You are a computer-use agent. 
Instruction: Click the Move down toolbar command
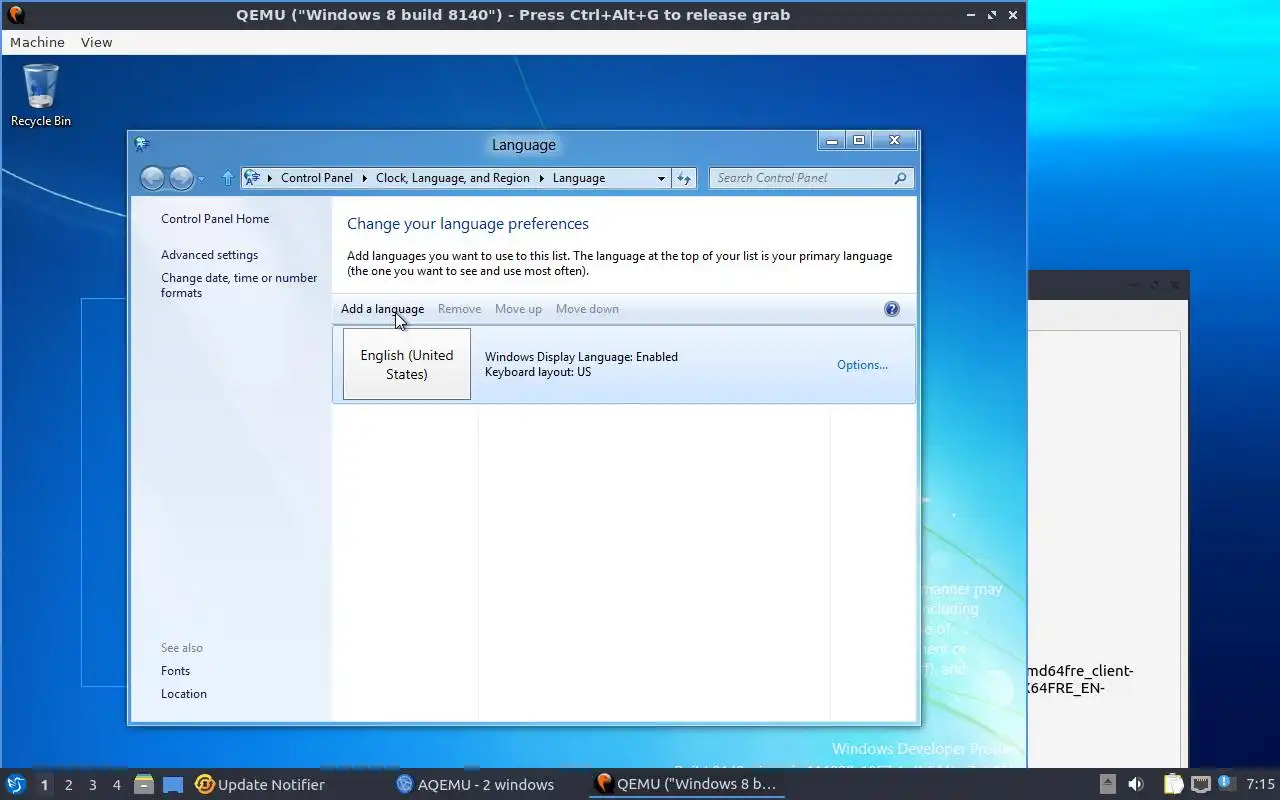point(587,309)
